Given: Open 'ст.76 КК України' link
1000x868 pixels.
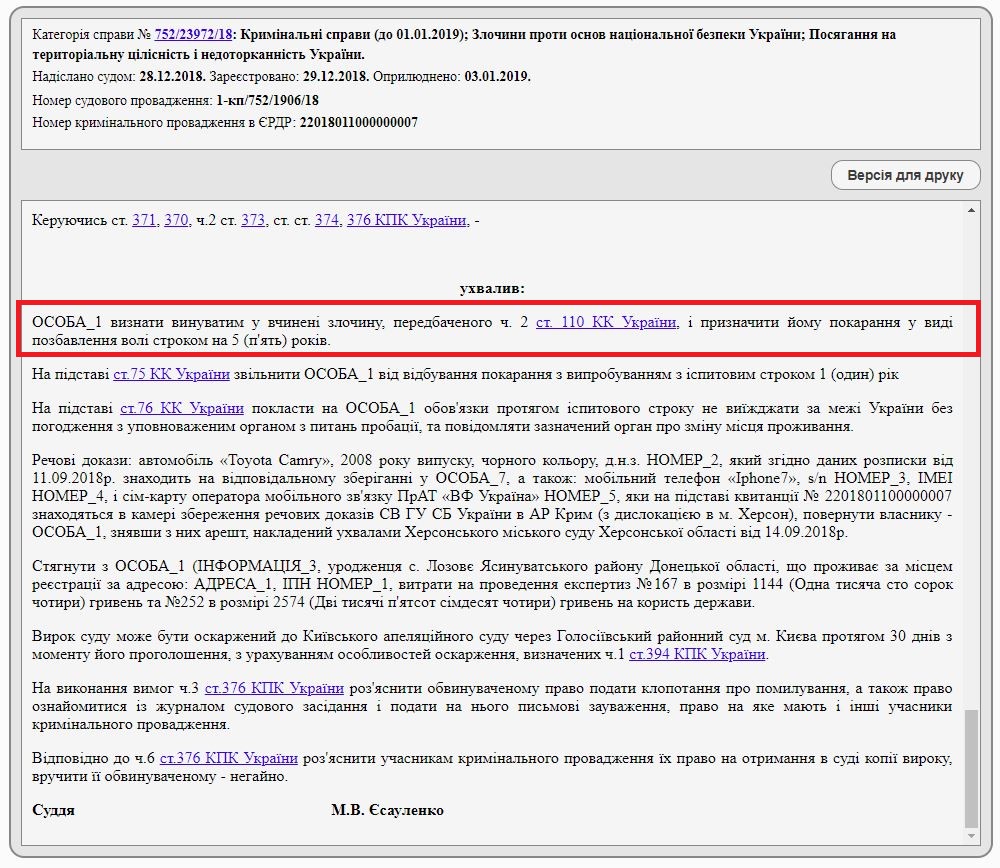Looking at the screenshot, I should point(182,408).
